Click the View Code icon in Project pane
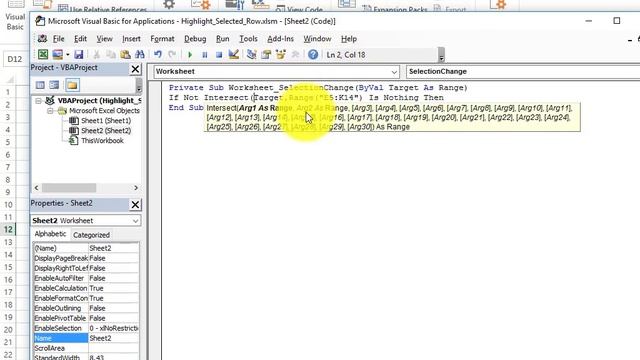The image size is (640, 360). click(40, 85)
